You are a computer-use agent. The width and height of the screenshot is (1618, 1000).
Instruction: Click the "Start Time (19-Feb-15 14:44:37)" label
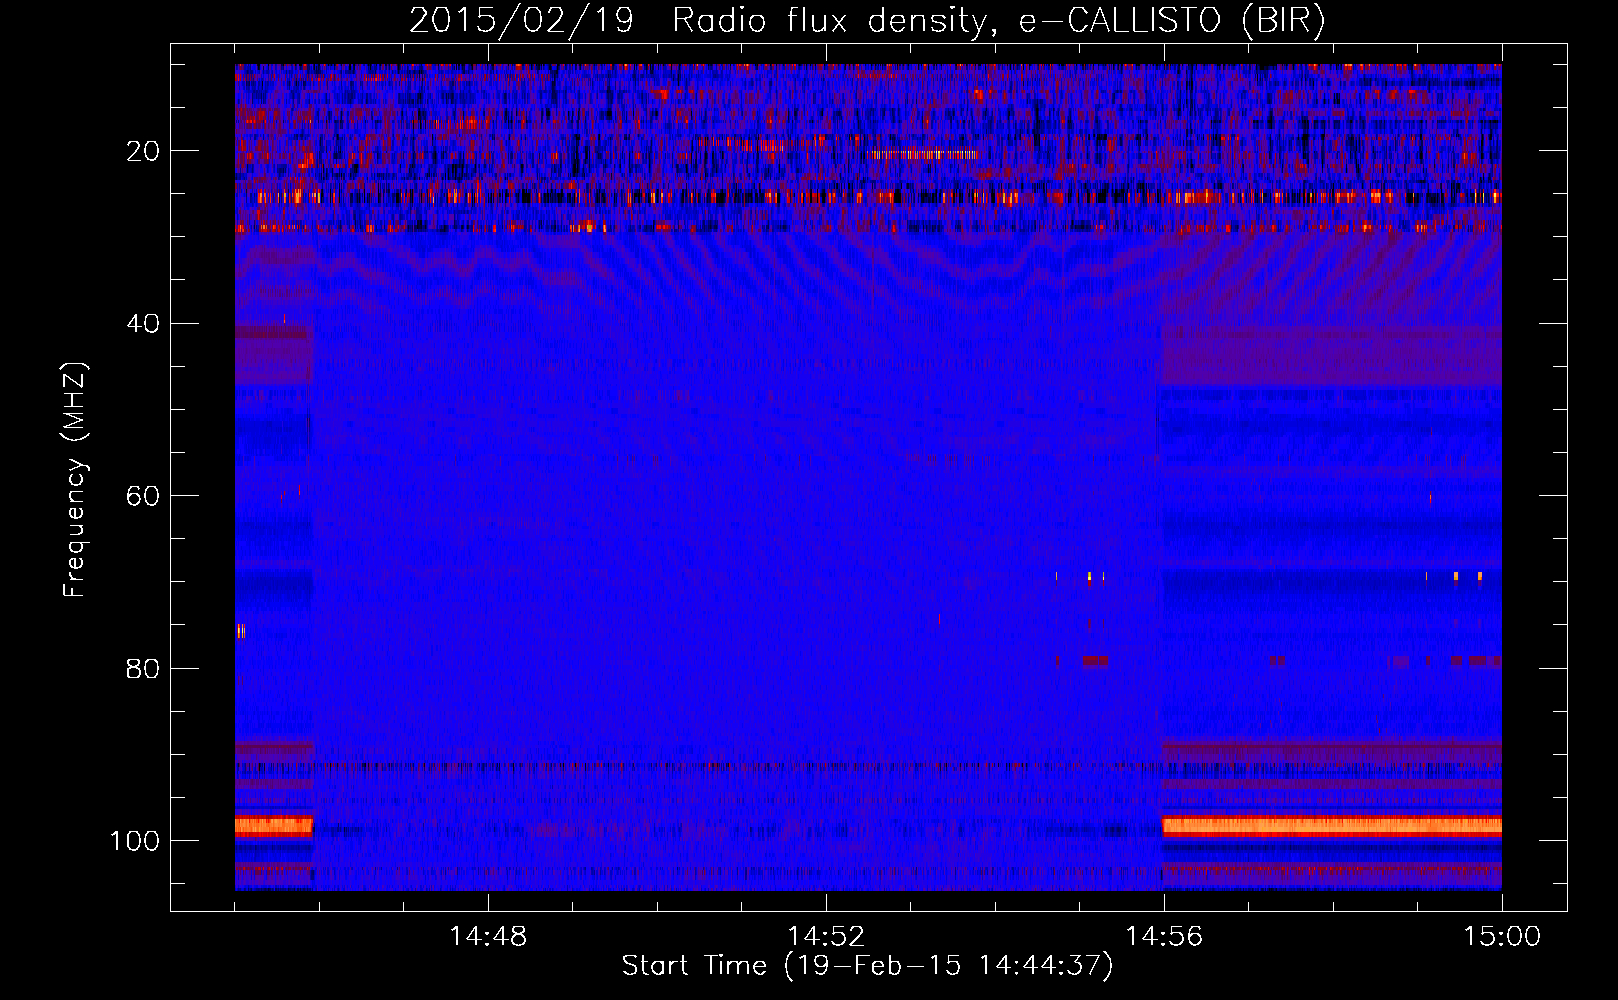point(867,966)
